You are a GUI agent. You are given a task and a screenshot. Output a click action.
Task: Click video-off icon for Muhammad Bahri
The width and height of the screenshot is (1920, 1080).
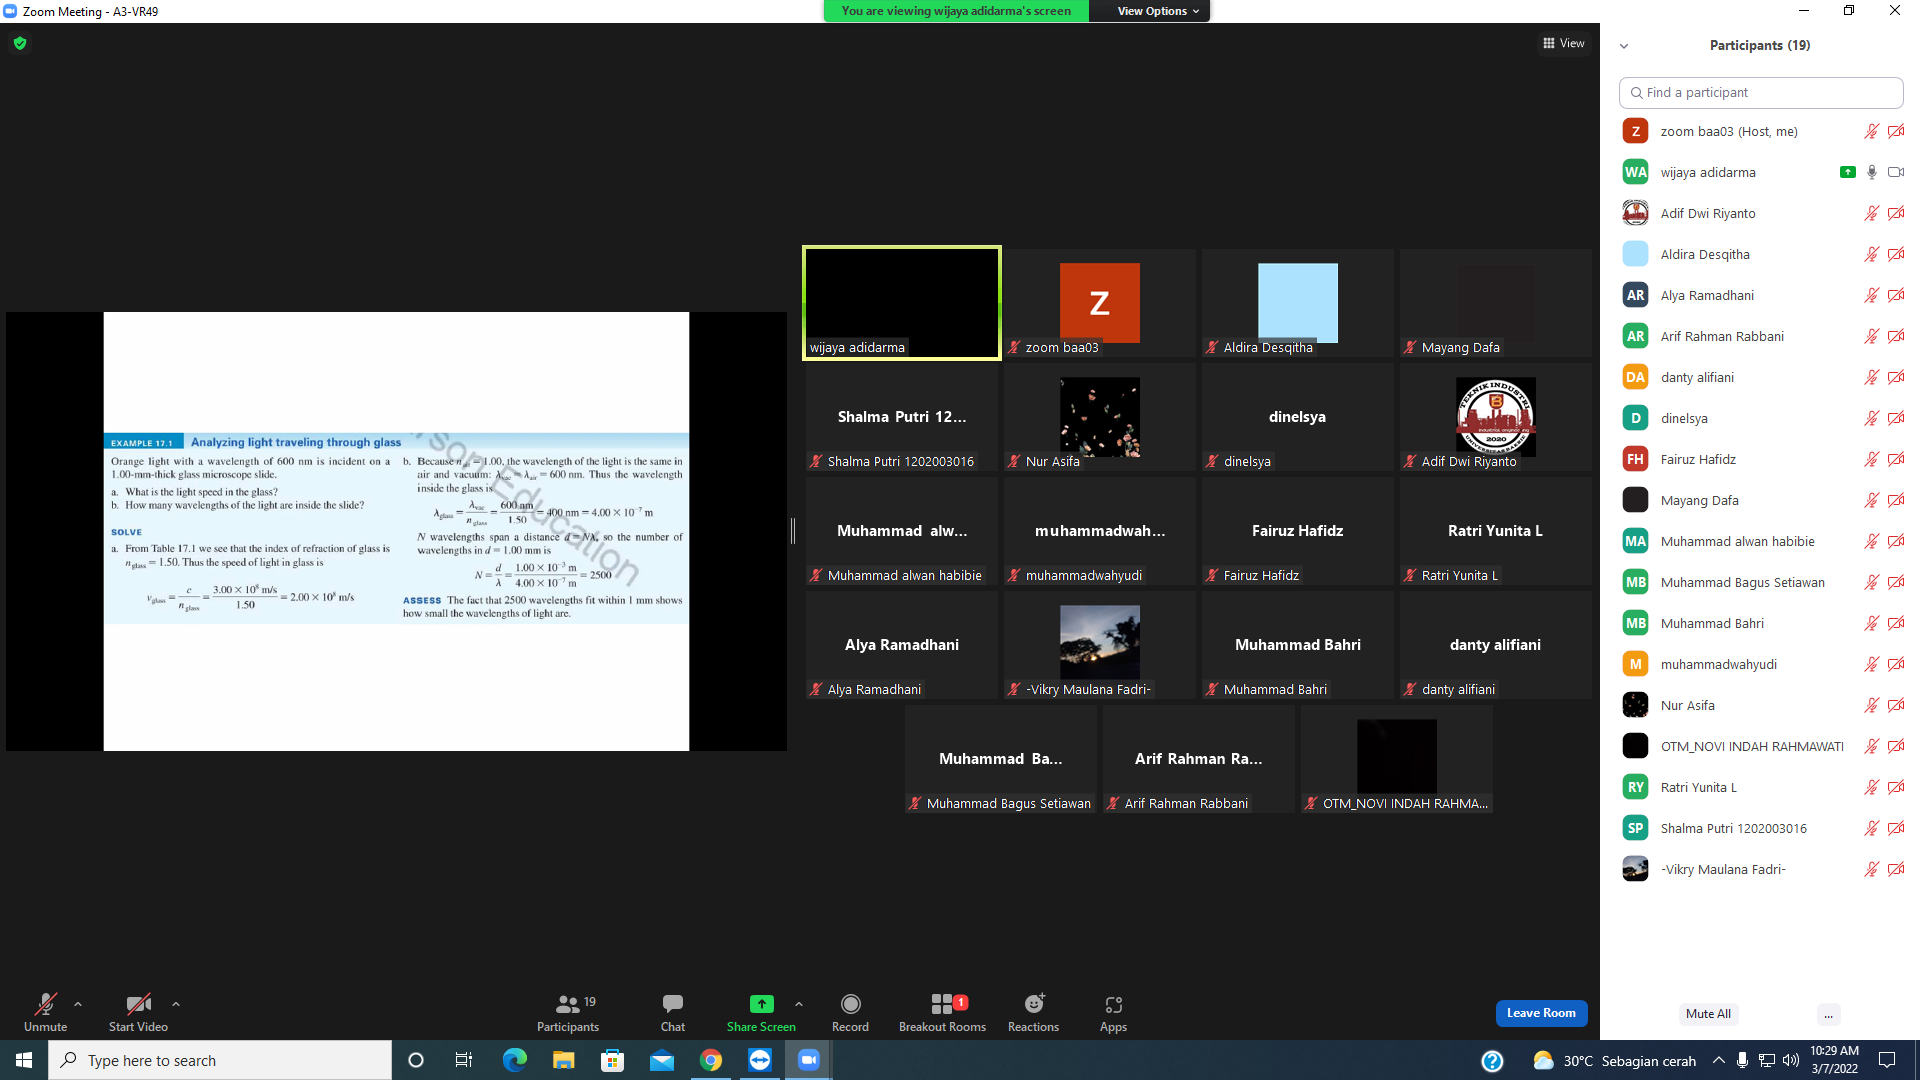[1896, 623]
